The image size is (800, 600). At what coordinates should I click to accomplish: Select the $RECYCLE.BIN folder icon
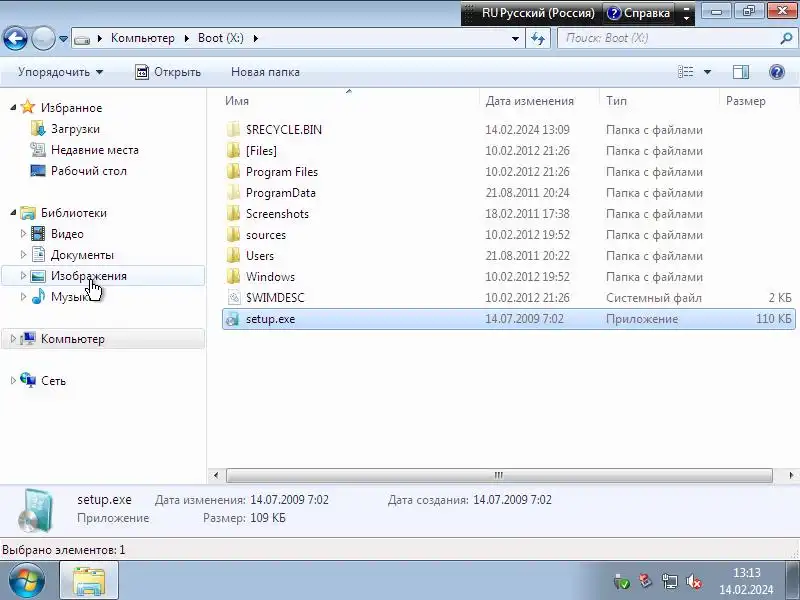tap(233, 129)
